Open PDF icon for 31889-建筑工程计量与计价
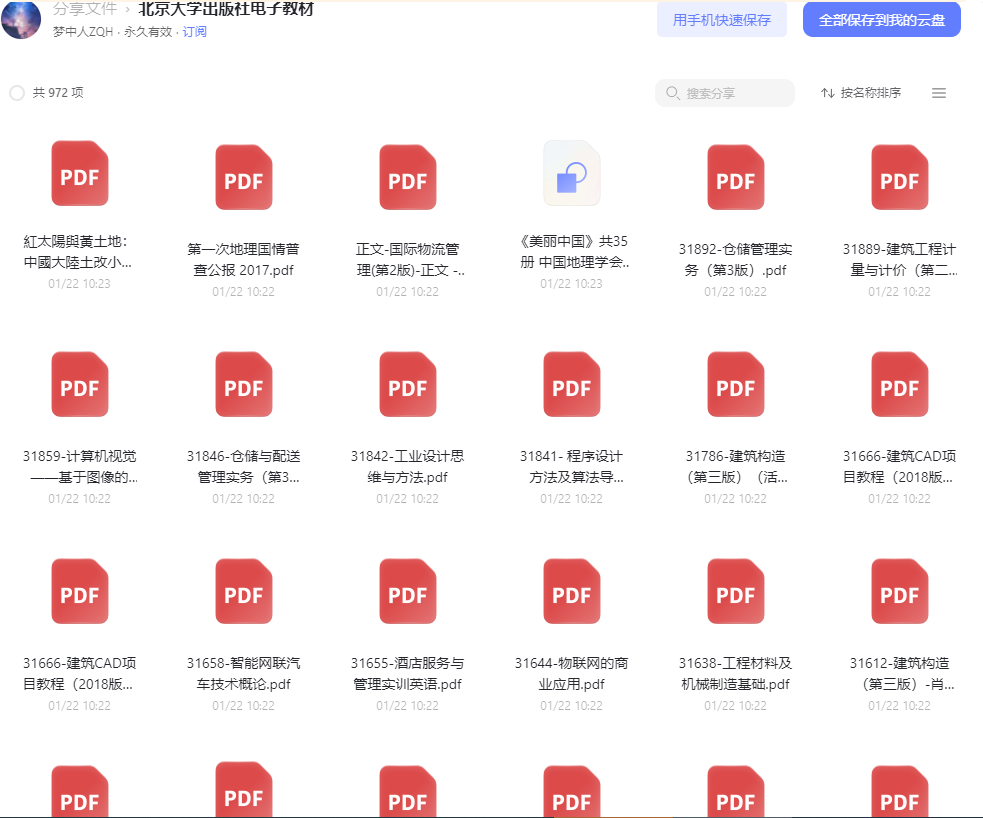The width and height of the screenshot is (983, 818). pos(900,177)
